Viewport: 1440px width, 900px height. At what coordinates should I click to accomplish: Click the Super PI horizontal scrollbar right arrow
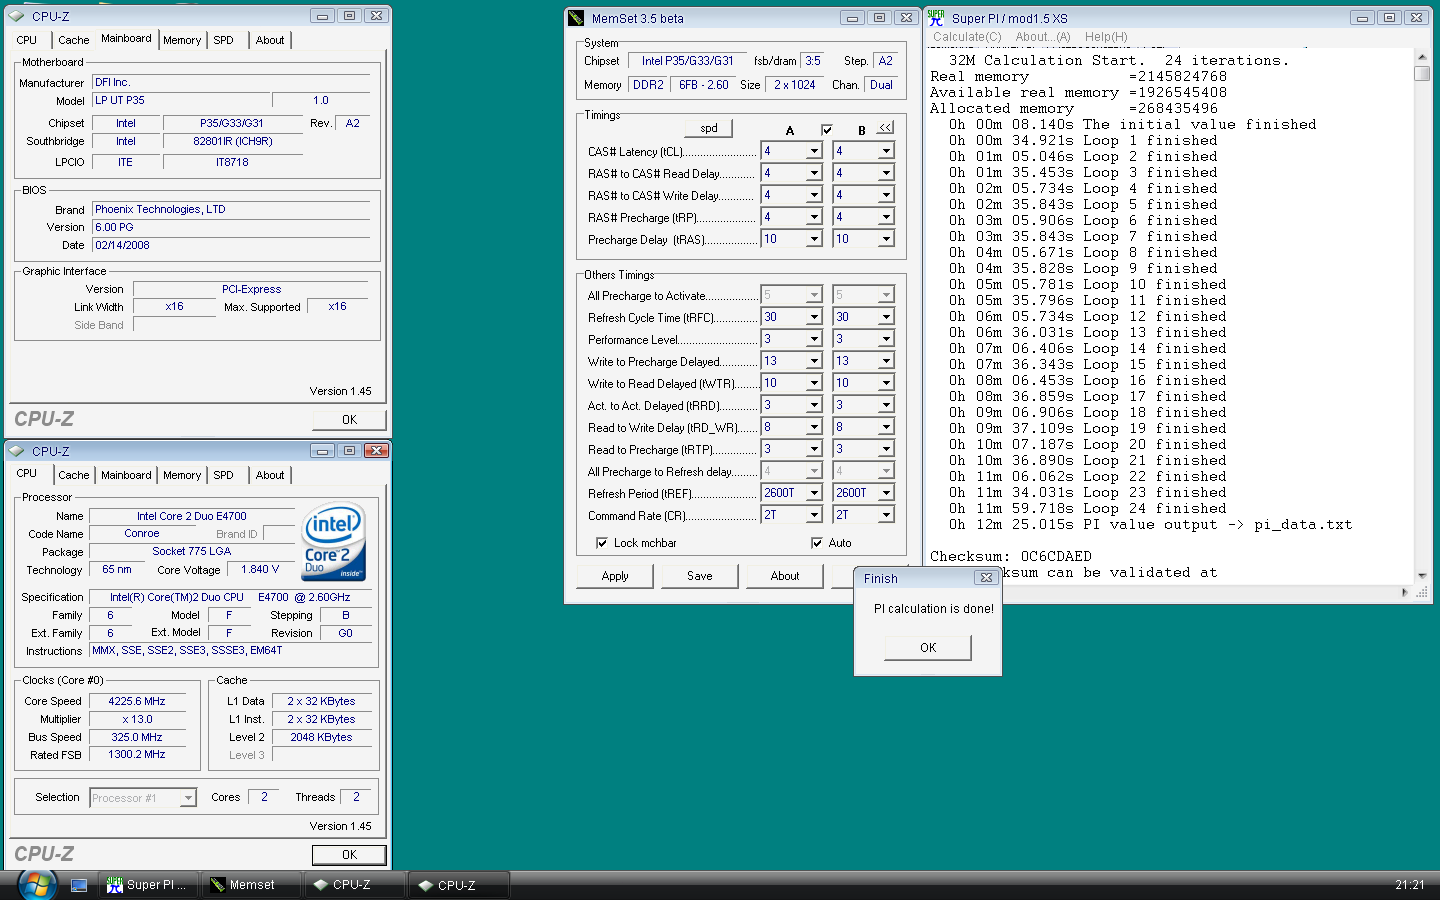tap(1405, 592)
